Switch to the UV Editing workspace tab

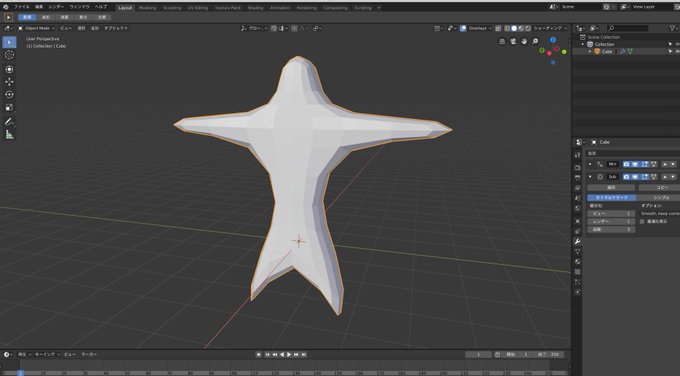click(198, 8)
